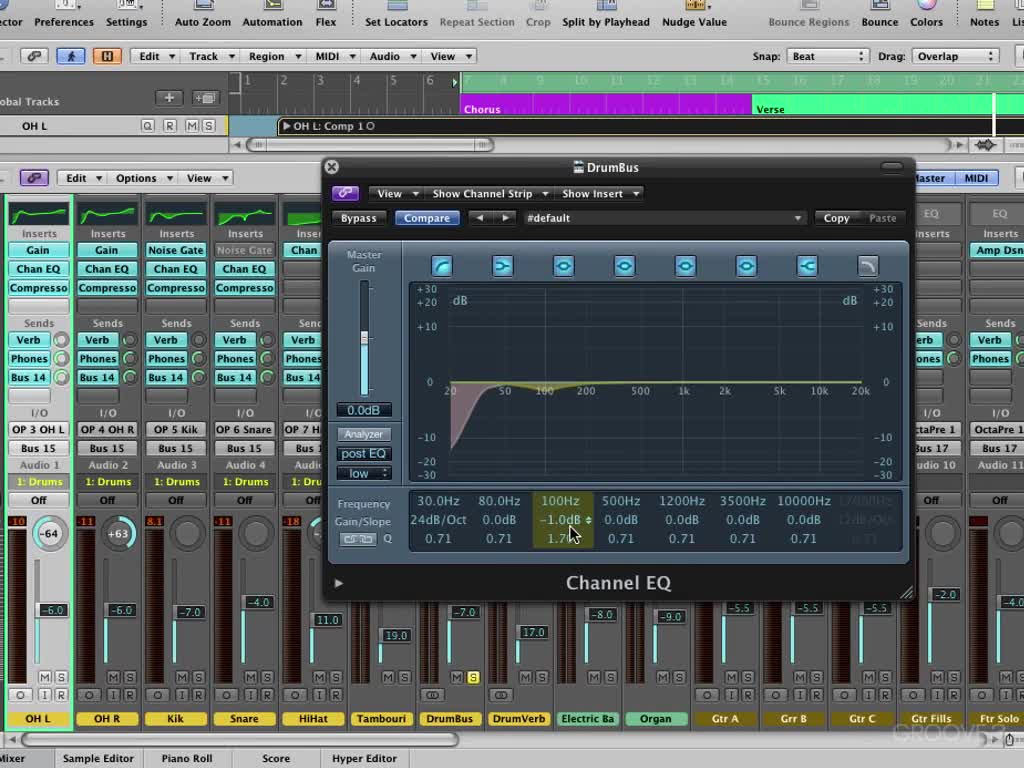Mute the Kik mixer strip

182,677
